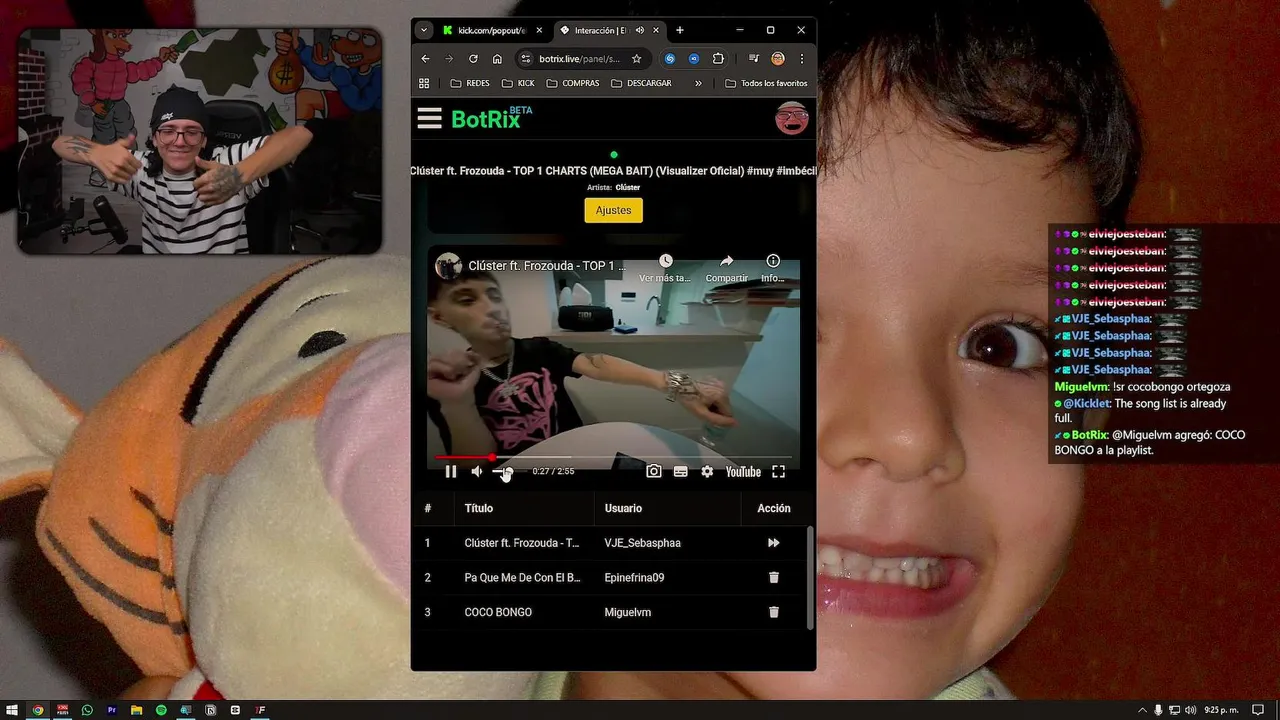
Task: Bookmark this page with the star
Action: (636, 59)
